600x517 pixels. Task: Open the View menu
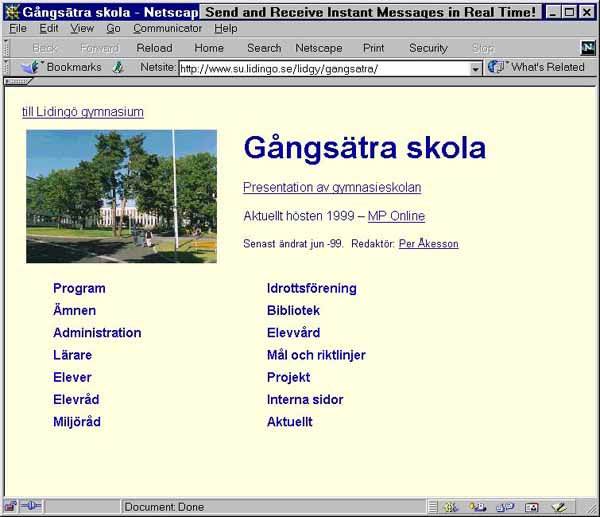[82, 29]
